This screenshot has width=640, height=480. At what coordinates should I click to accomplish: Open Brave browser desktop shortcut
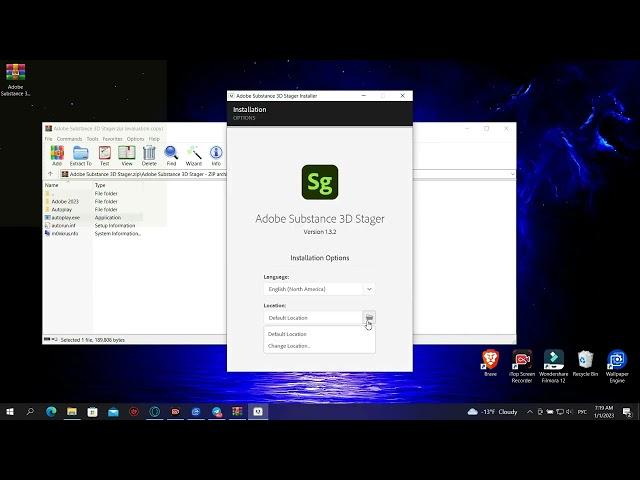pyautogui.click(x=490, y=363)
